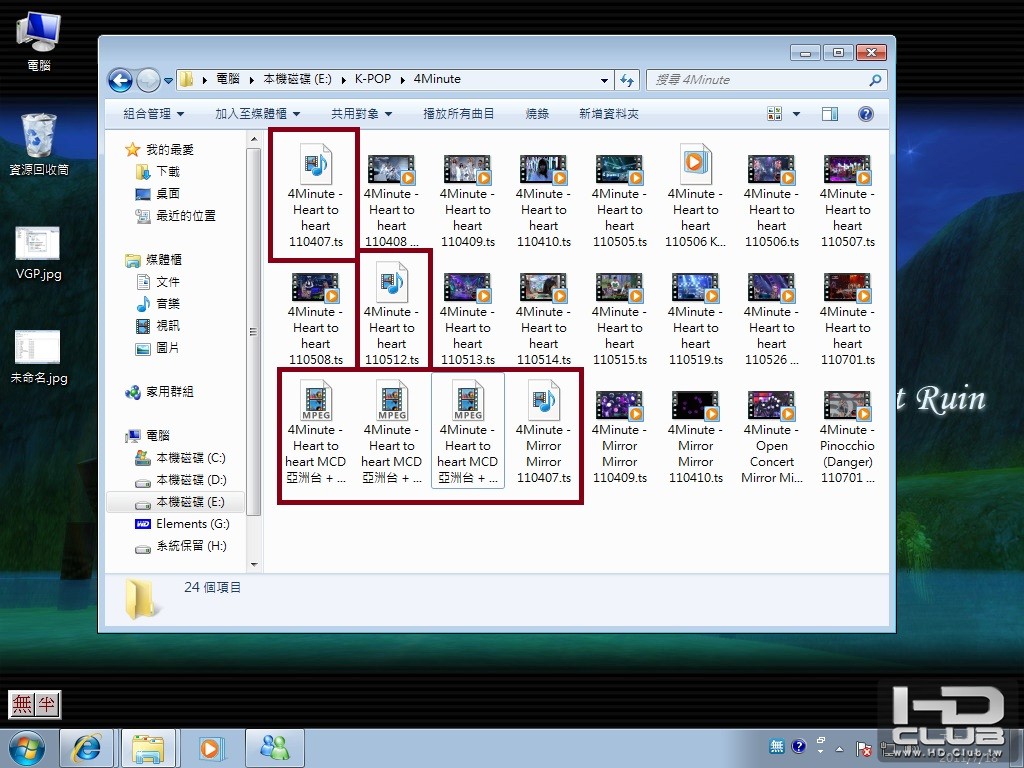This screenshot has height=768, width=1024.
Task: Click navigation pane scroll up arrow
Action: point(253,138)
